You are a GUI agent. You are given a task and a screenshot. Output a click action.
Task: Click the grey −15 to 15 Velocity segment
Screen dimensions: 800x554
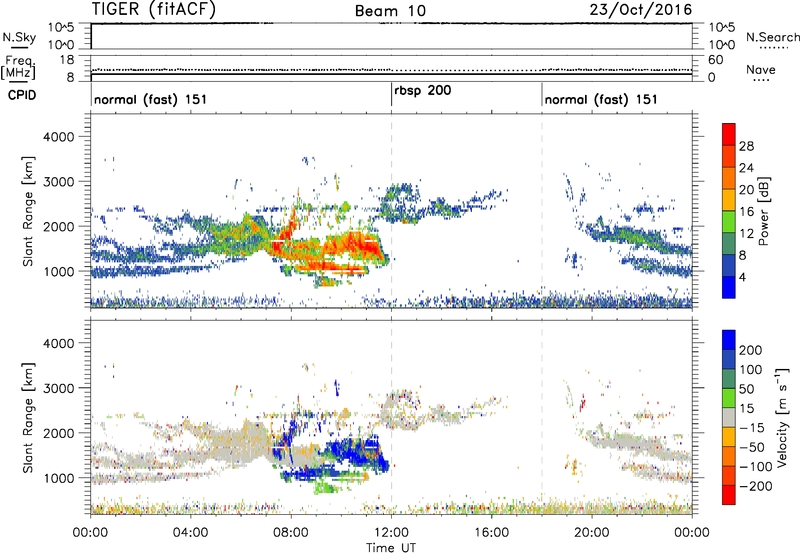coord(729,418)
